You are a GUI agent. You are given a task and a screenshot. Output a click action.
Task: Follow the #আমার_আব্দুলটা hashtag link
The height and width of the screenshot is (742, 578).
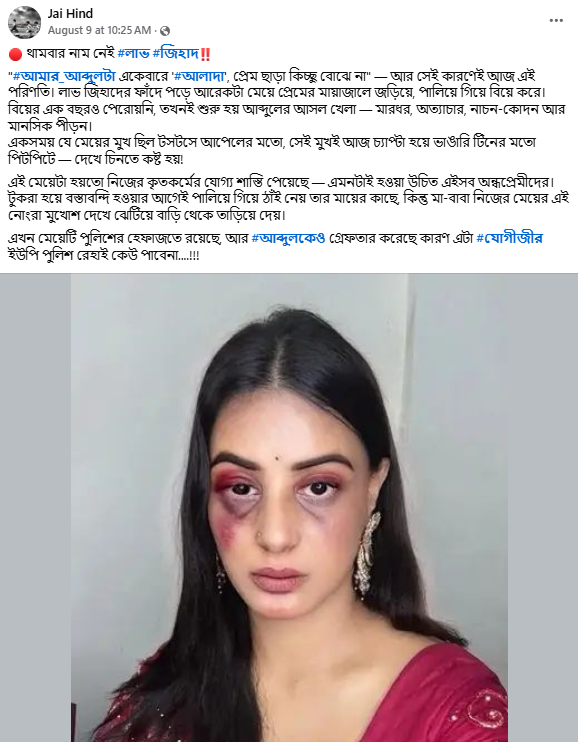(64, 76)
